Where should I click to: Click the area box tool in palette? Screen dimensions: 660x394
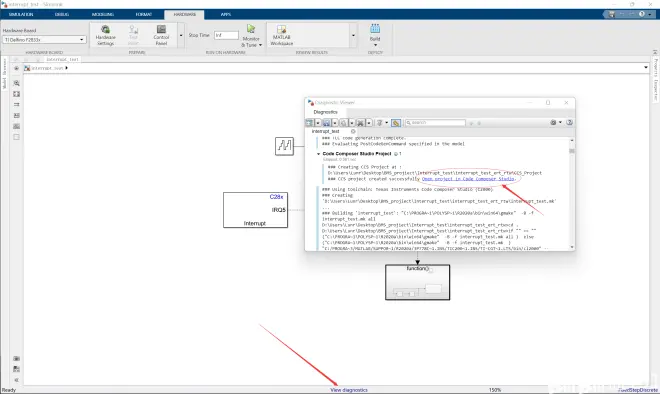(x=16, y=137)
